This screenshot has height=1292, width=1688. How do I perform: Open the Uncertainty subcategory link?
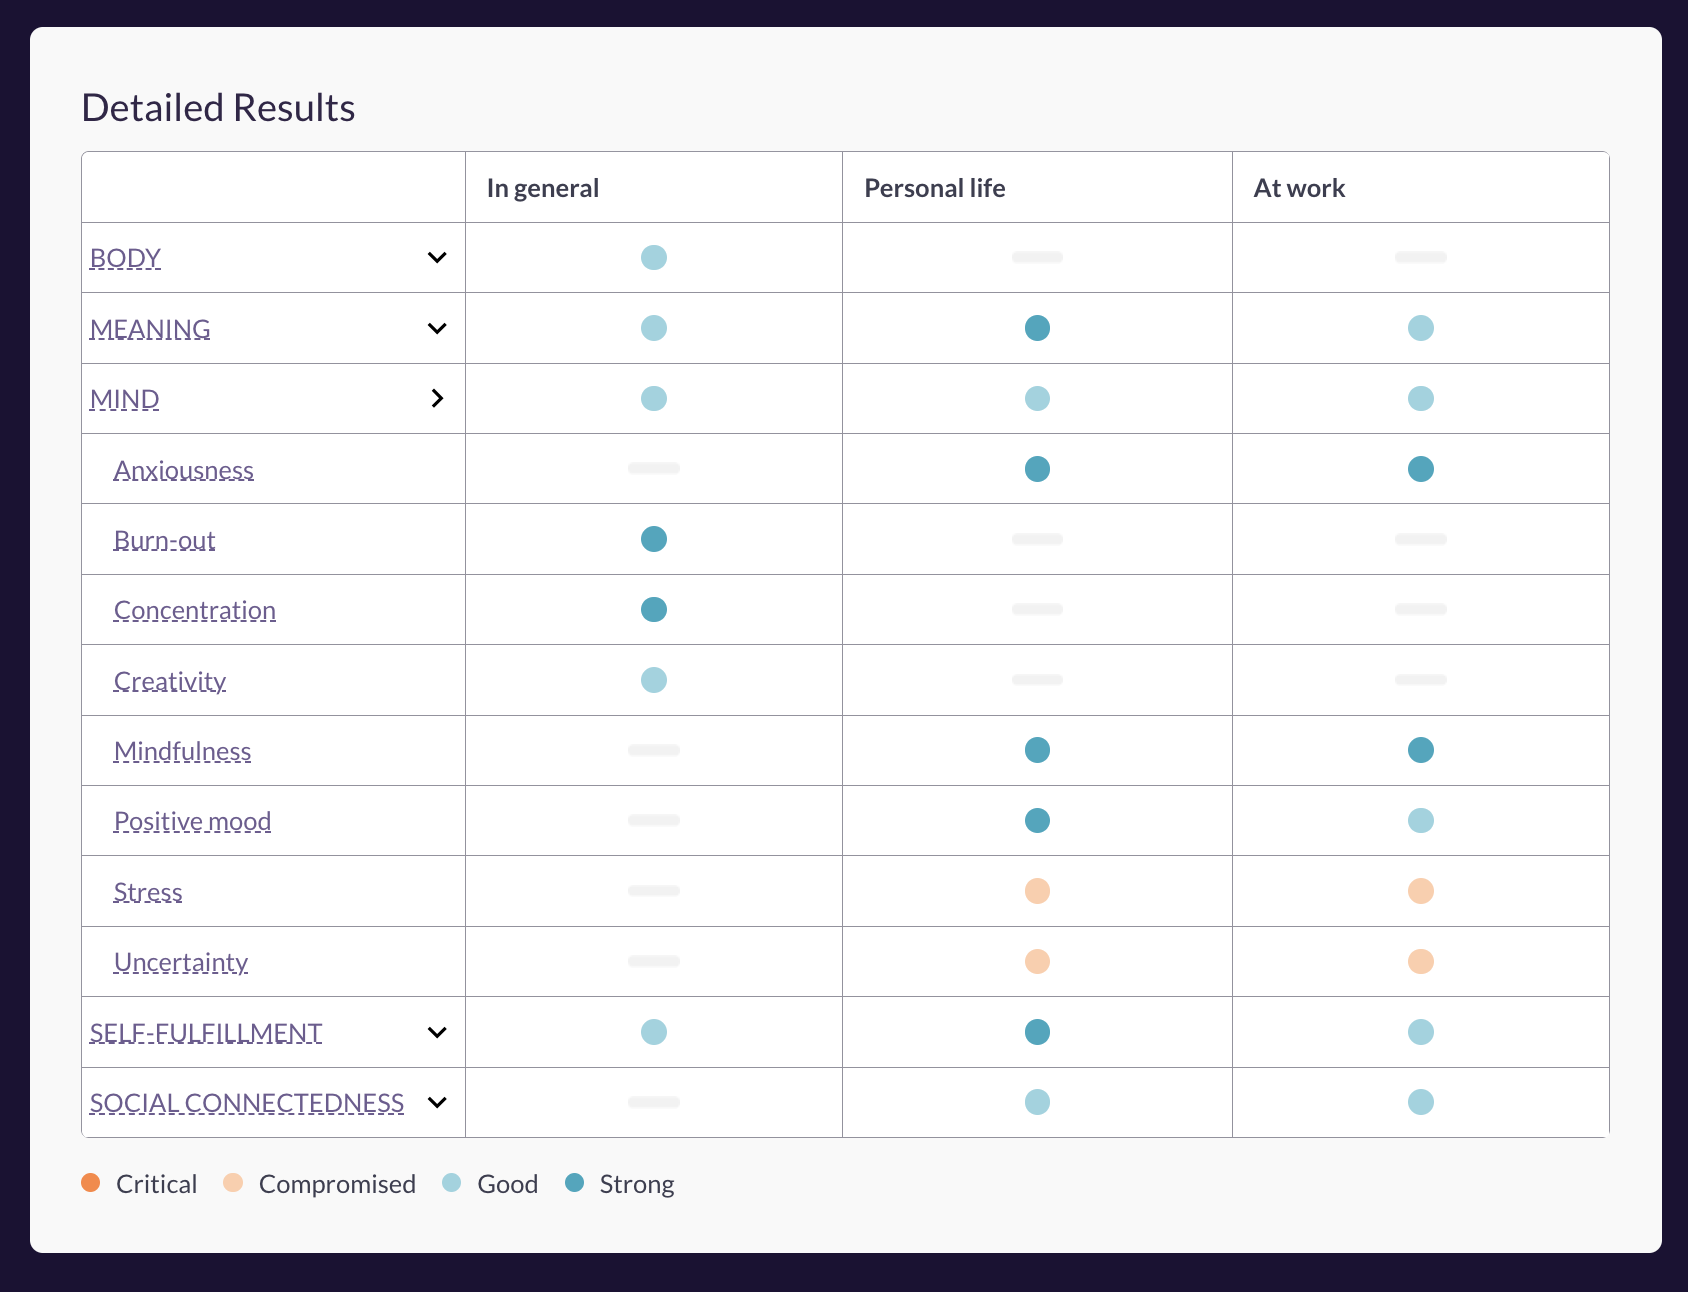180,962
